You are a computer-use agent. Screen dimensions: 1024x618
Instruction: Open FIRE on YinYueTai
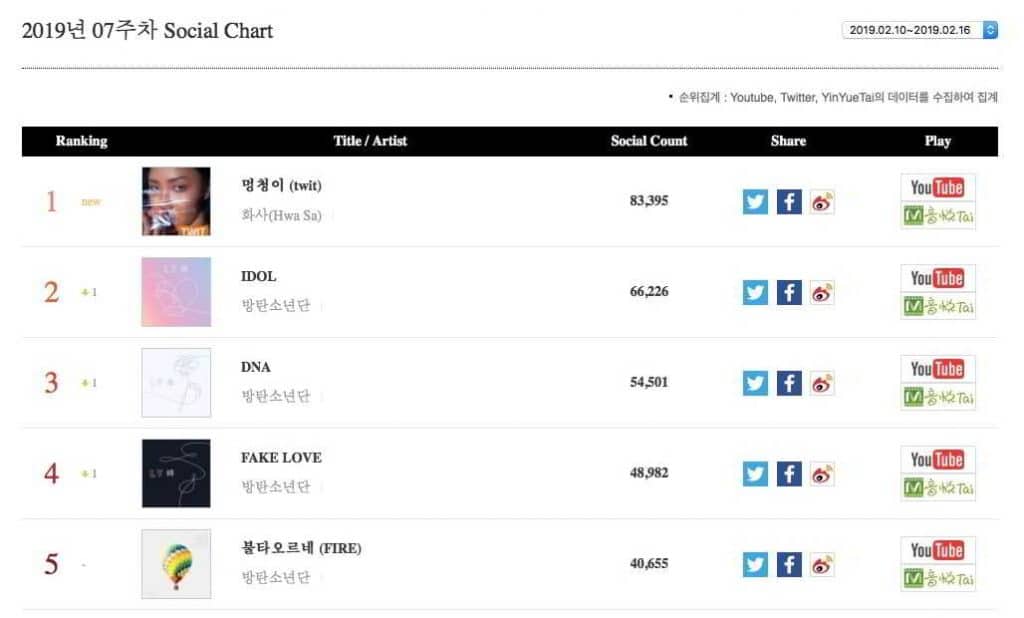[937, 578]
